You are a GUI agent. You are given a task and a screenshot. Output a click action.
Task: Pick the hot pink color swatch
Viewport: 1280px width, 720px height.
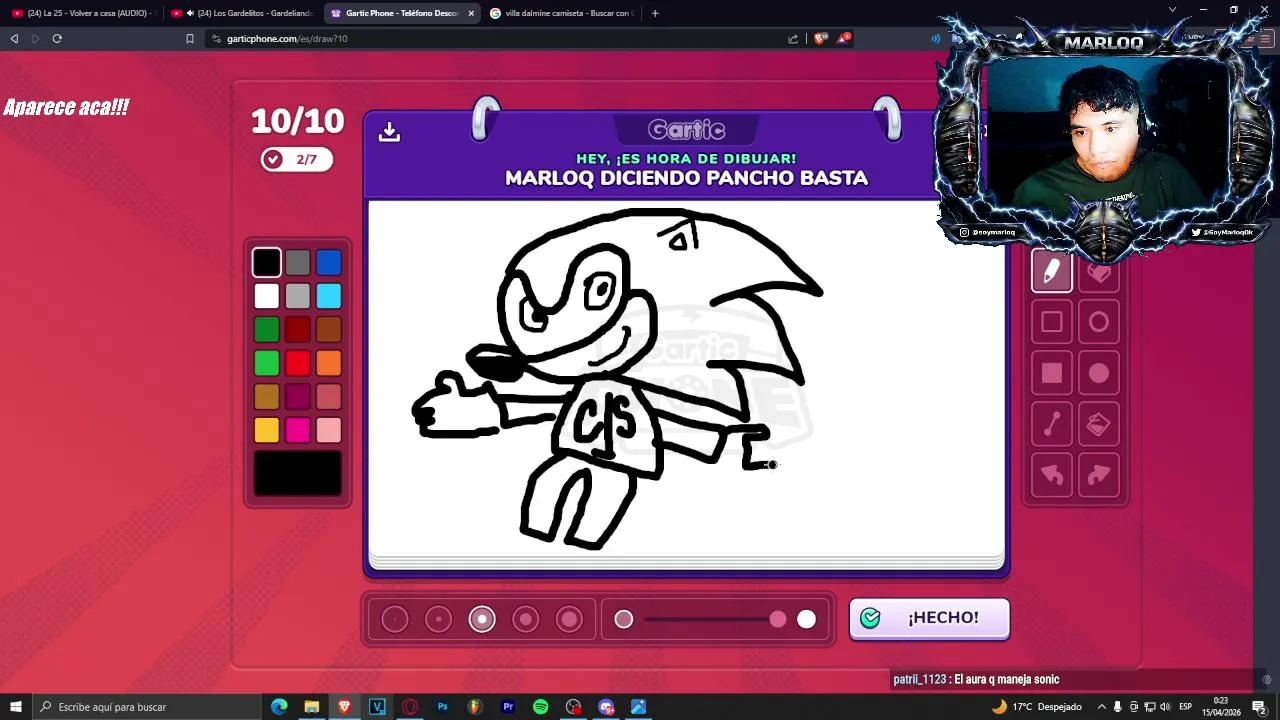(298, 430)
